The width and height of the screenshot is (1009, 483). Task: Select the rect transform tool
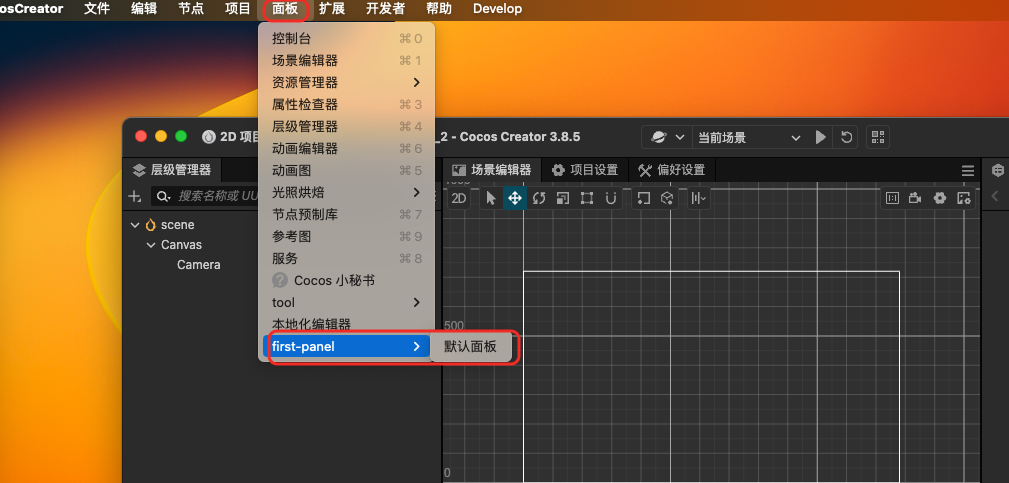[x=587, y=198]
